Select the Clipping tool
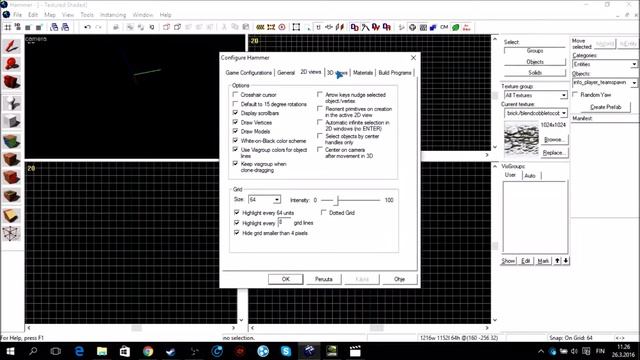 [11, 216]
